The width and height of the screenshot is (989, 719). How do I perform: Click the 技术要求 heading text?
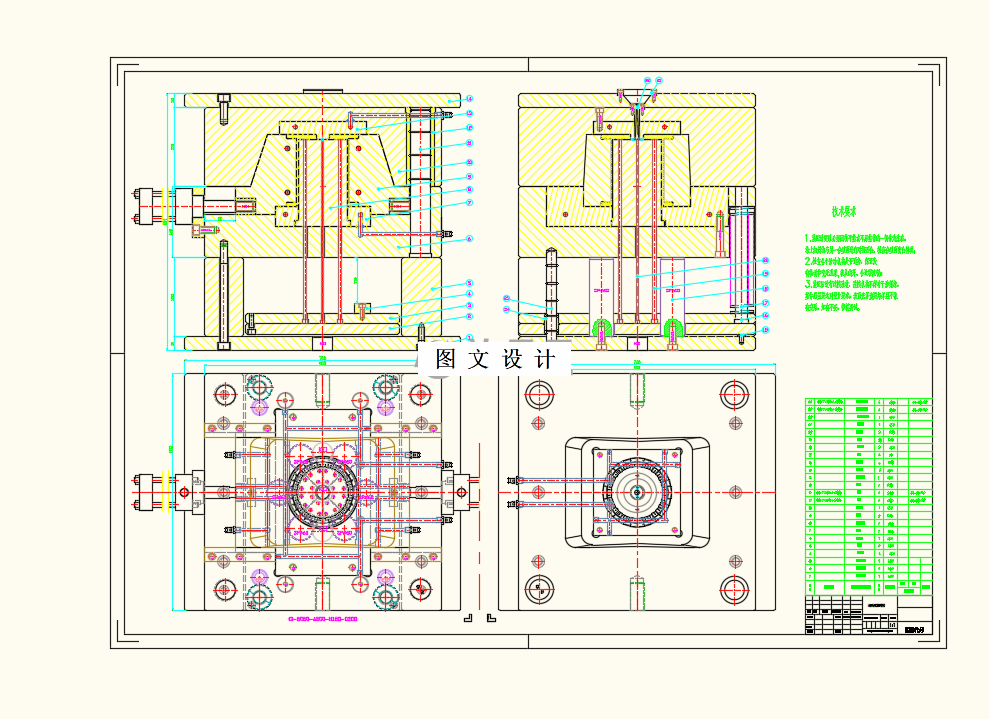coord(843,212)
